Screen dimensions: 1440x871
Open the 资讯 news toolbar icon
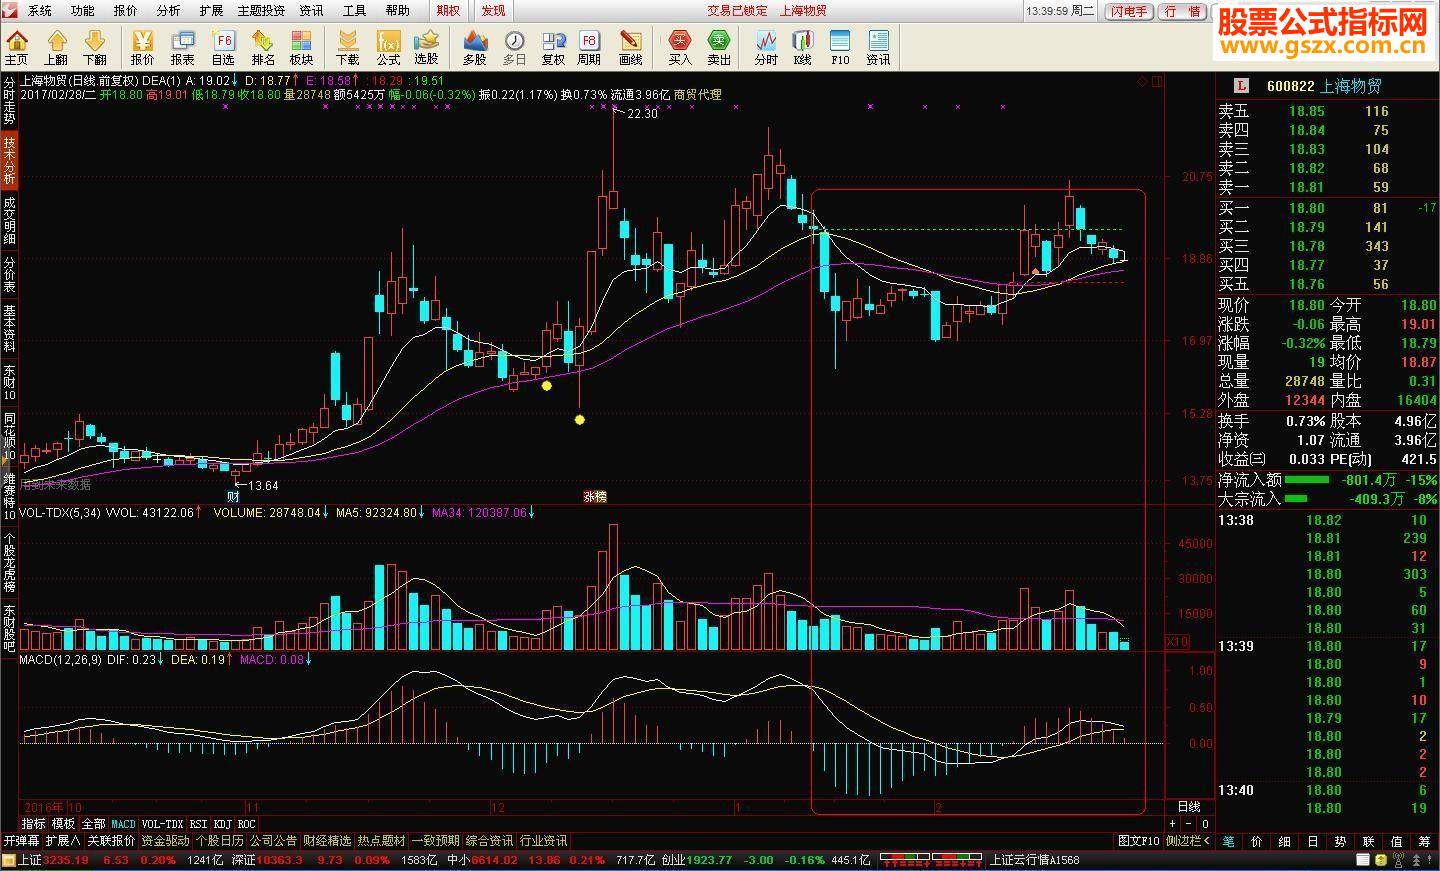[878, 47]
